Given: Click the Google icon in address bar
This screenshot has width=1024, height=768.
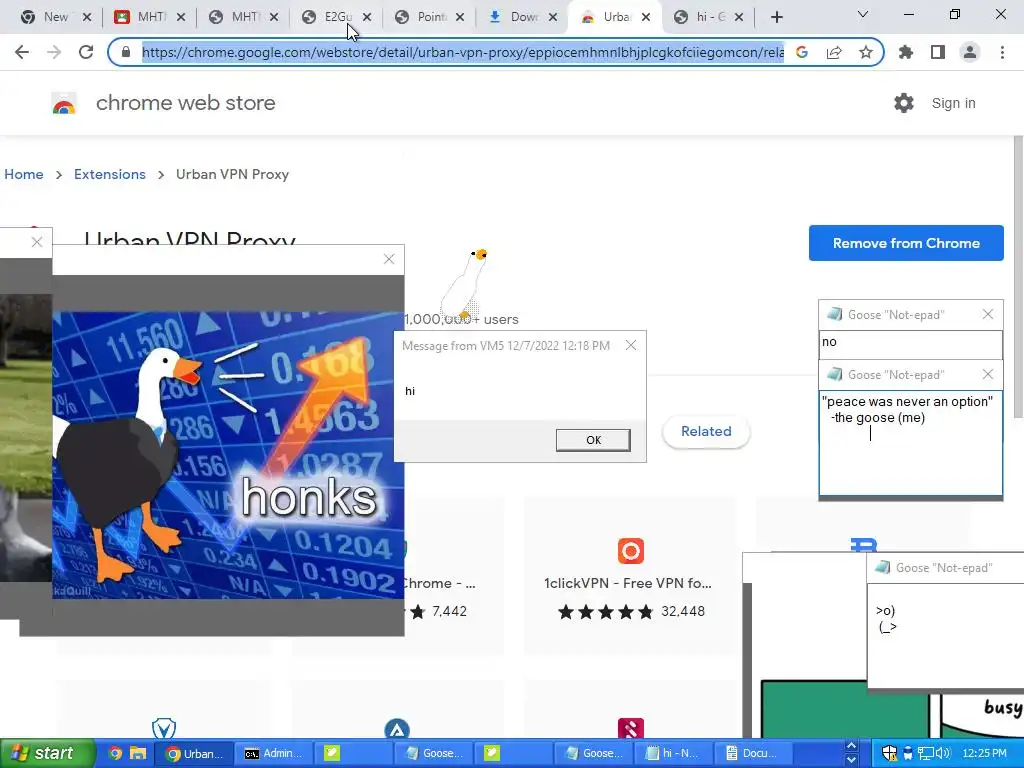Looking at the screenshot, I should (802, 52).
